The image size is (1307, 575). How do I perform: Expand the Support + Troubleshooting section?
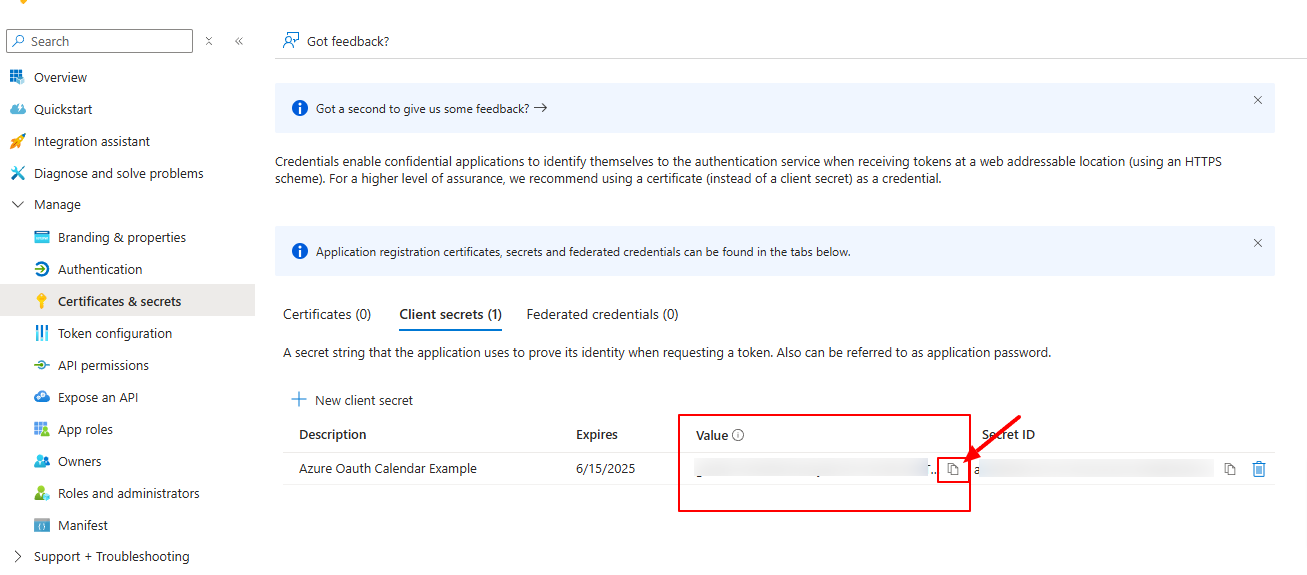17,556
